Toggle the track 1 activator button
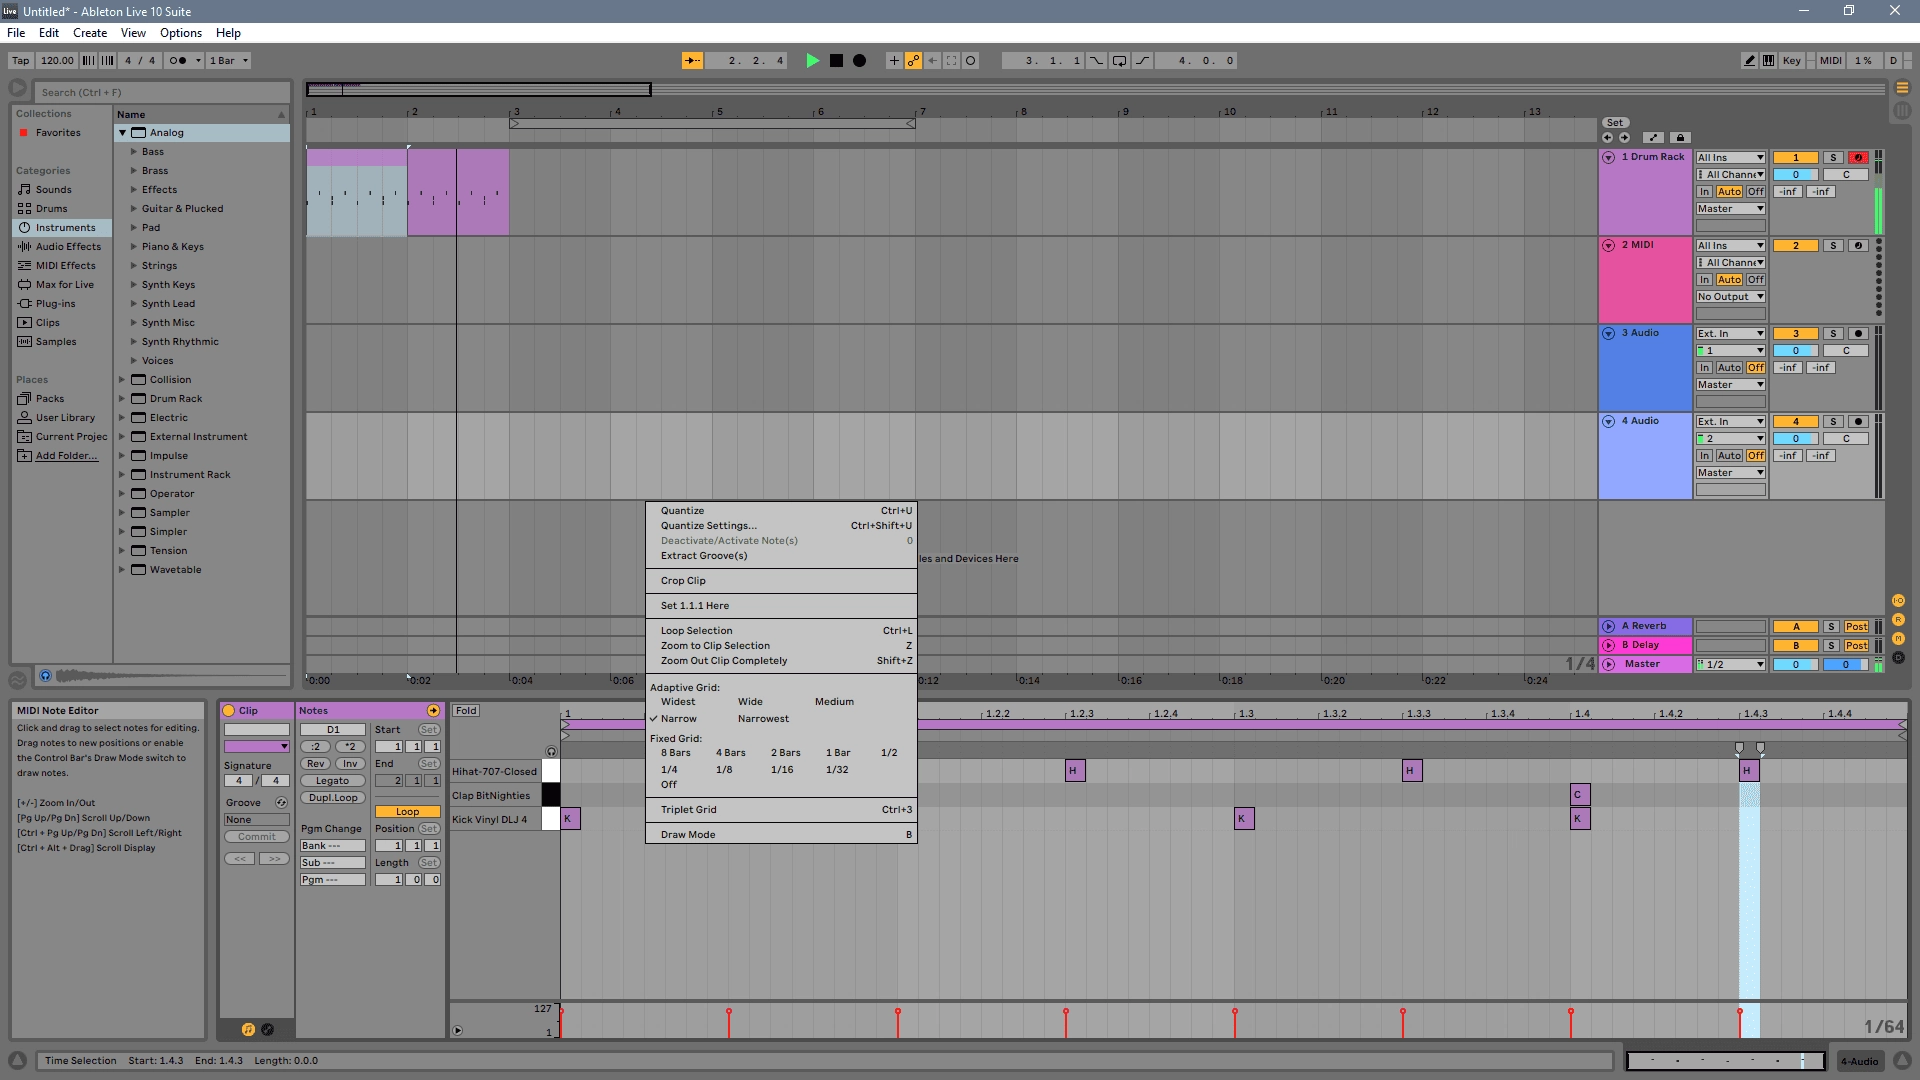 click(1796, 158)
